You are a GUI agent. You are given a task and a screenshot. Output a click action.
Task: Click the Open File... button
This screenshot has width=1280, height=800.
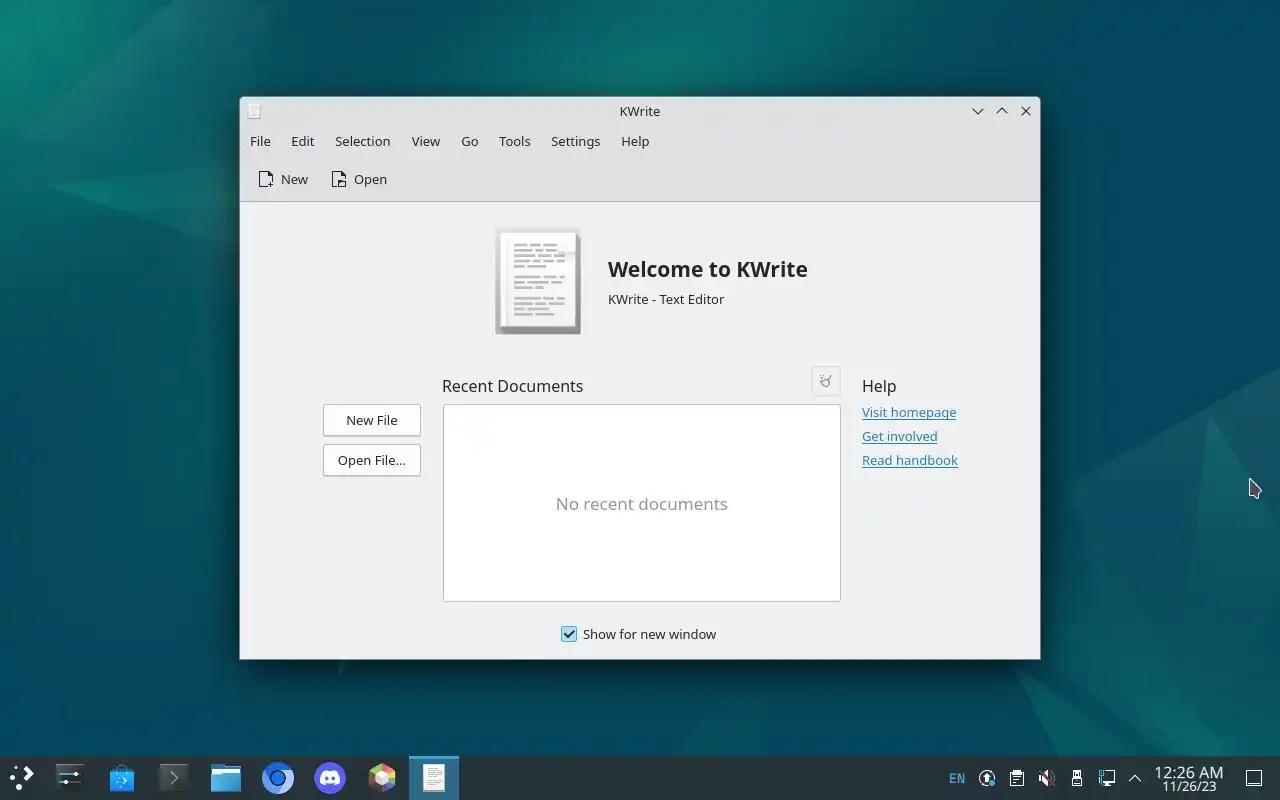tap(372, 460)
